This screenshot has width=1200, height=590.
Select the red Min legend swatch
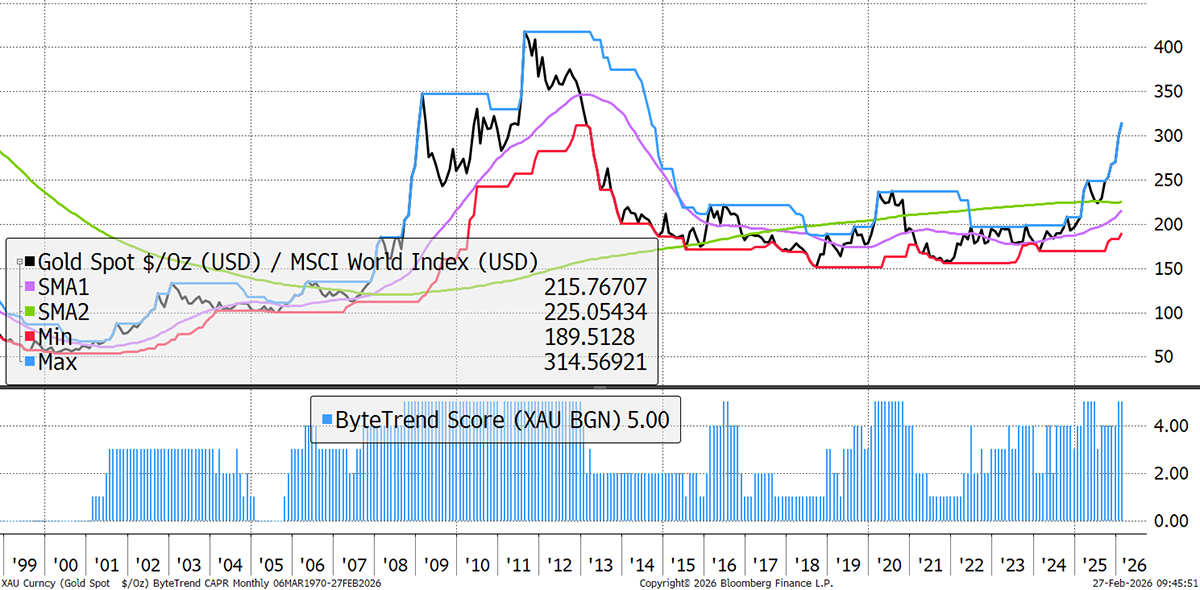30,338
